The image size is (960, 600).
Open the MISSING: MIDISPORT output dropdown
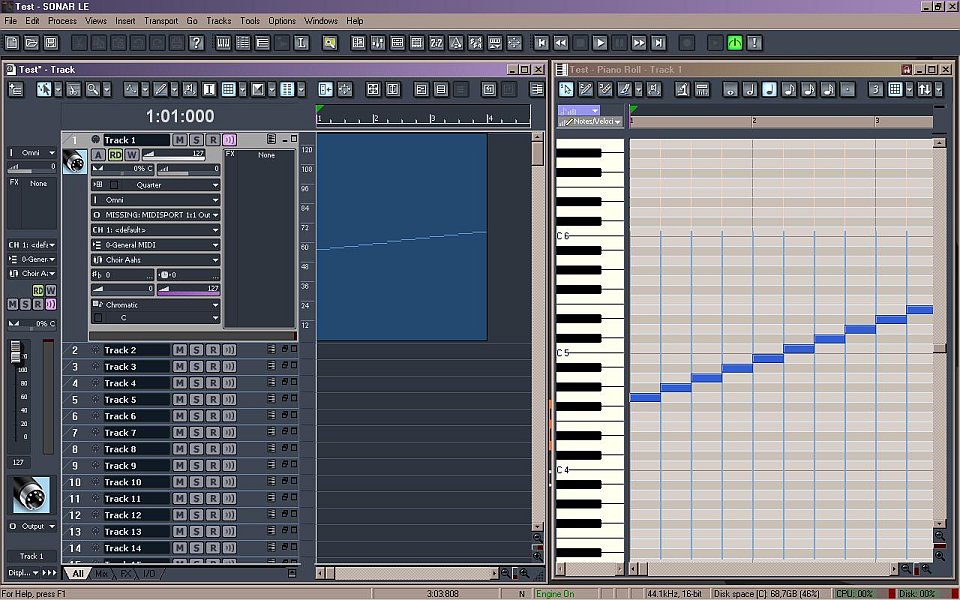216,215
